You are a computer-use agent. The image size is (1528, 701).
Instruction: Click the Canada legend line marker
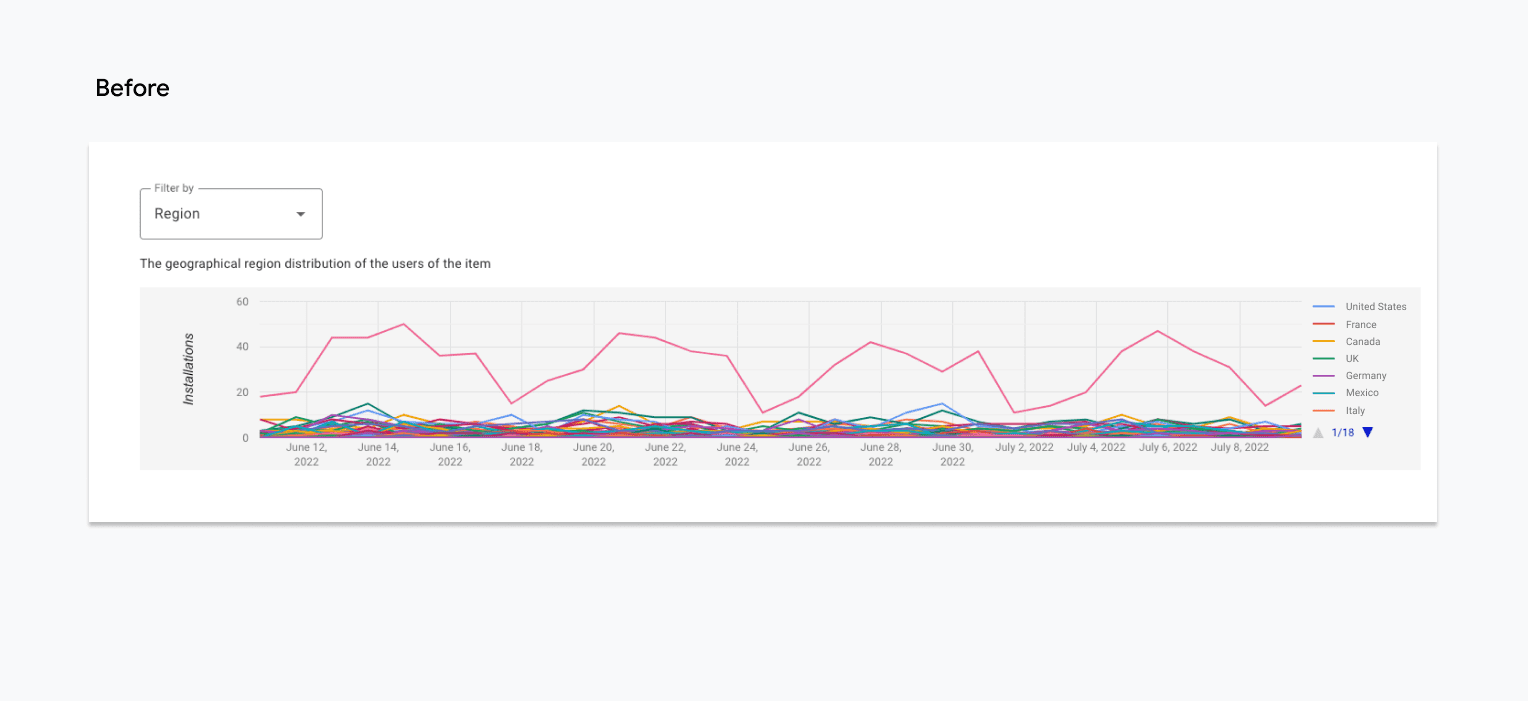(x=1322, y=341)
